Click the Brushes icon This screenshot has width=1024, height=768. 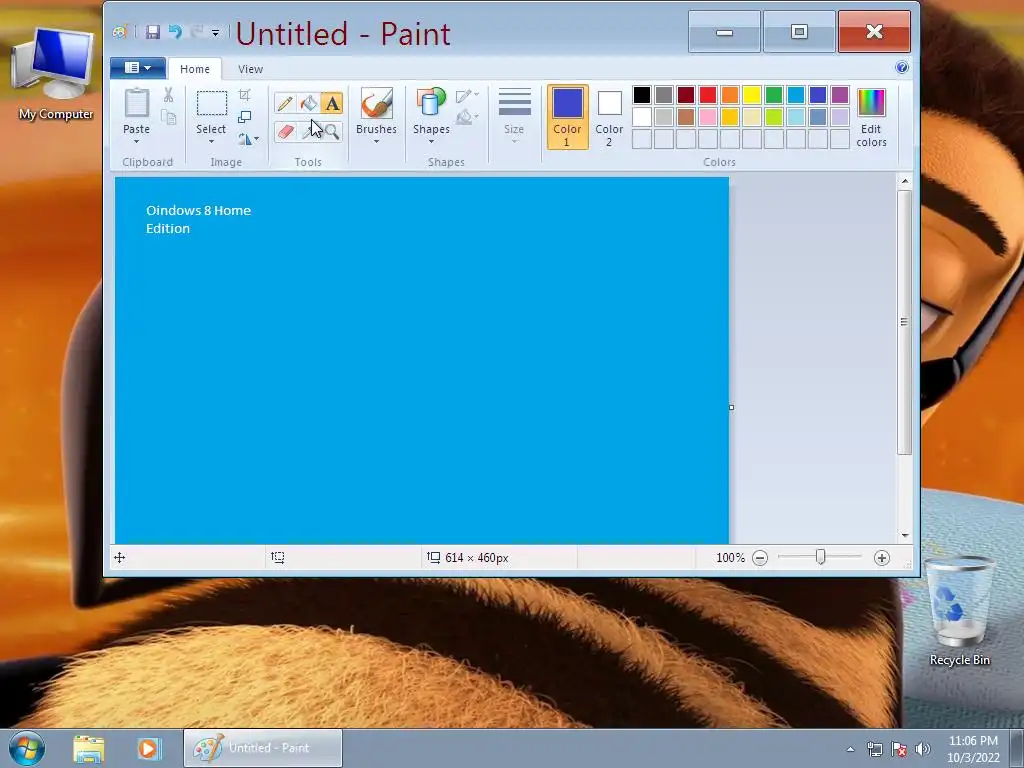coord(377,103)
